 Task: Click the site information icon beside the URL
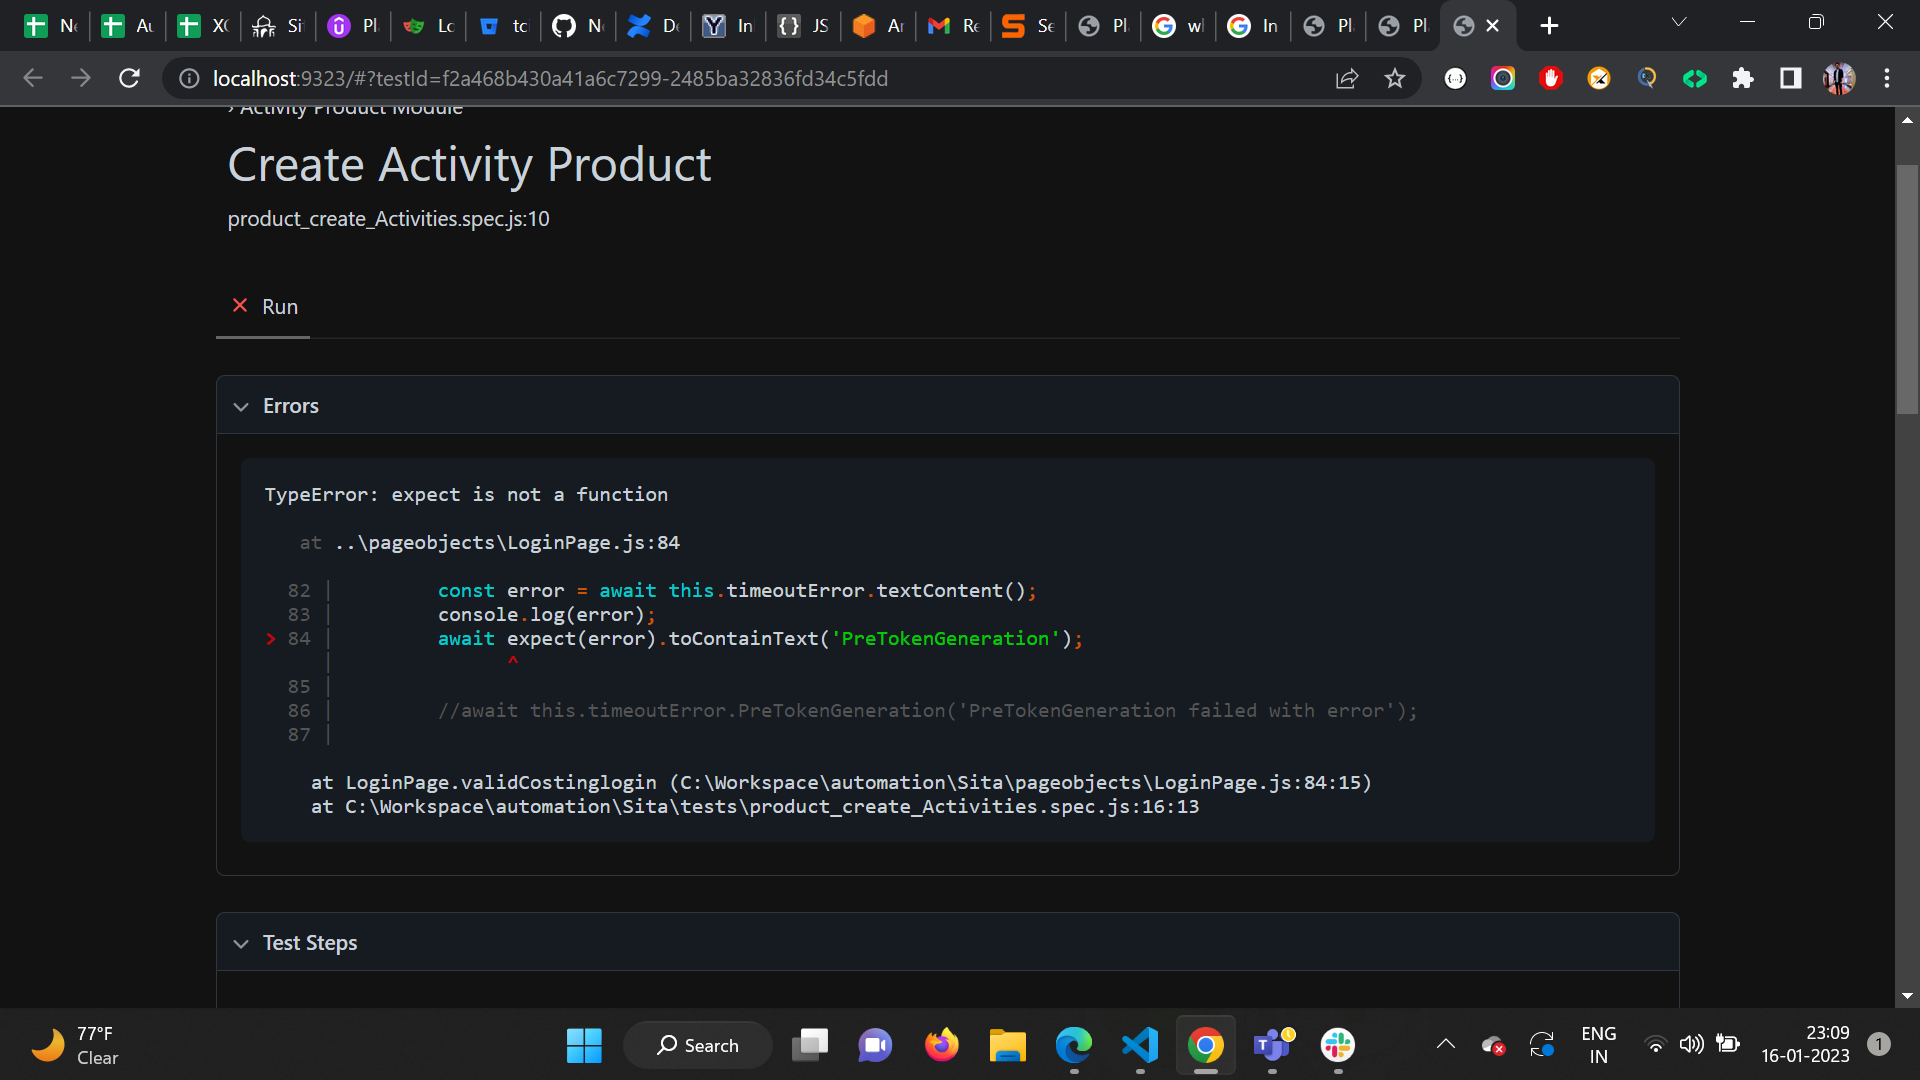[x=188, y=78]
